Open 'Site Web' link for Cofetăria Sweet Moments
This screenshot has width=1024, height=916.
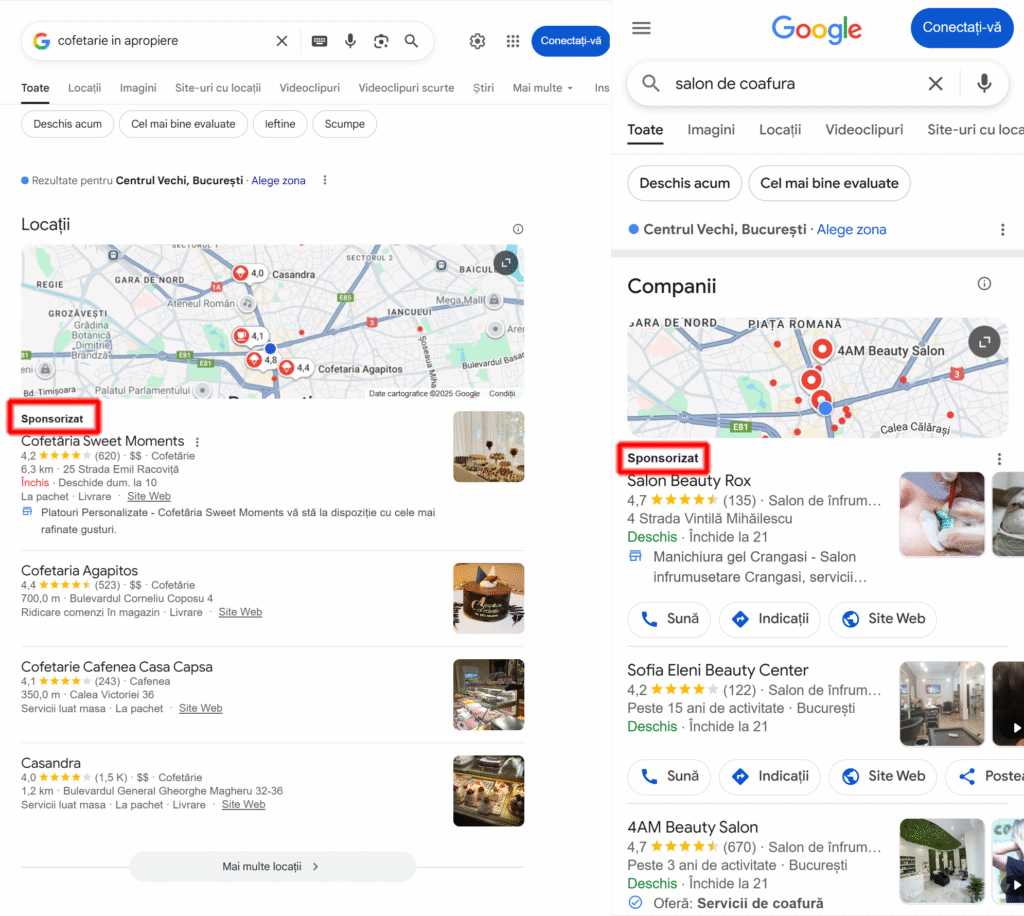[149, 497]
